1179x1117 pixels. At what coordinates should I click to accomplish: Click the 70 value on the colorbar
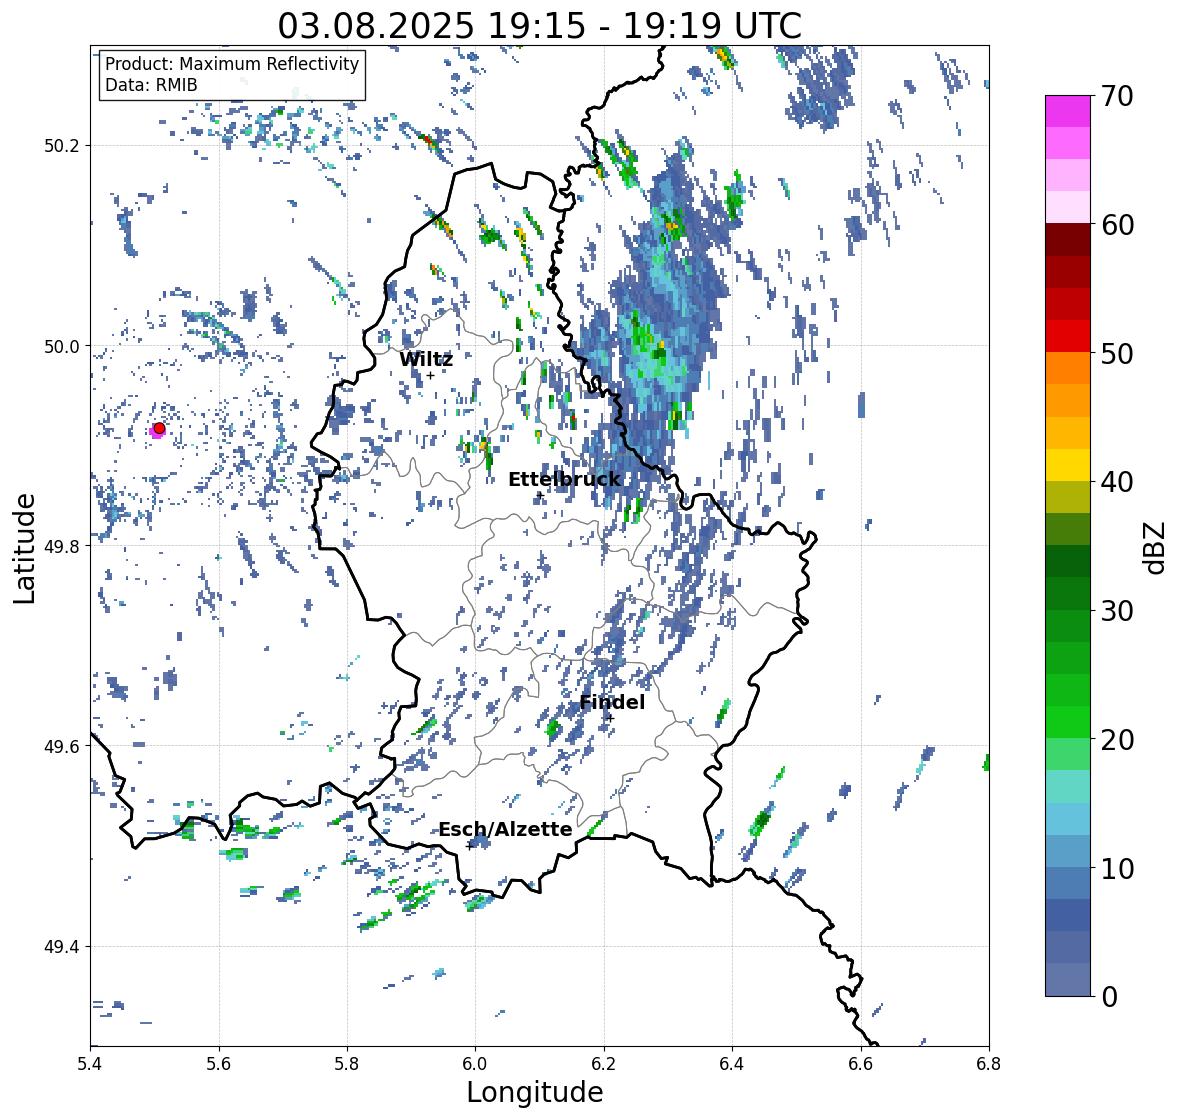click(1116, 96)
